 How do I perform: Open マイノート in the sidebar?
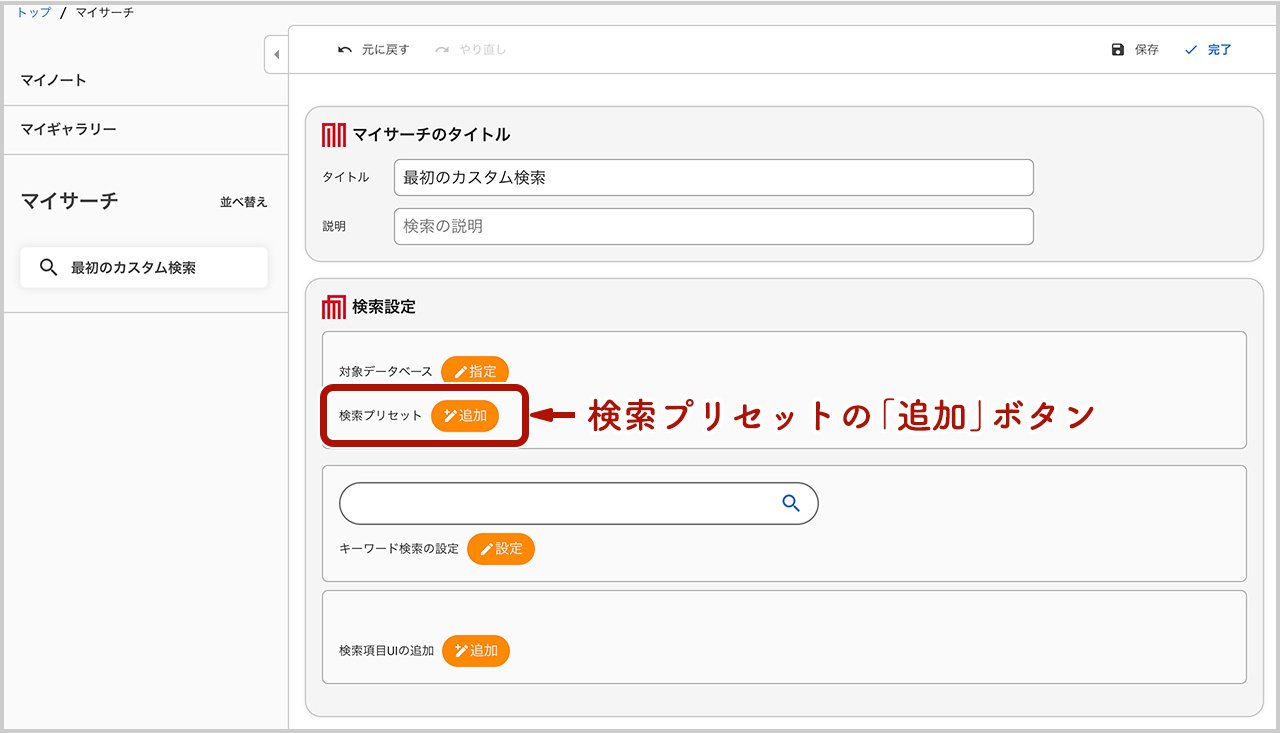point(54,80)
